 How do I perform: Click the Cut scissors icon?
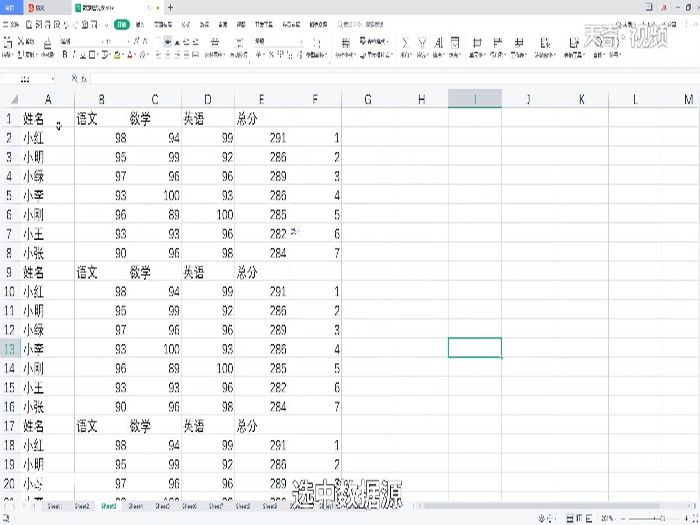tap(21, 42)
